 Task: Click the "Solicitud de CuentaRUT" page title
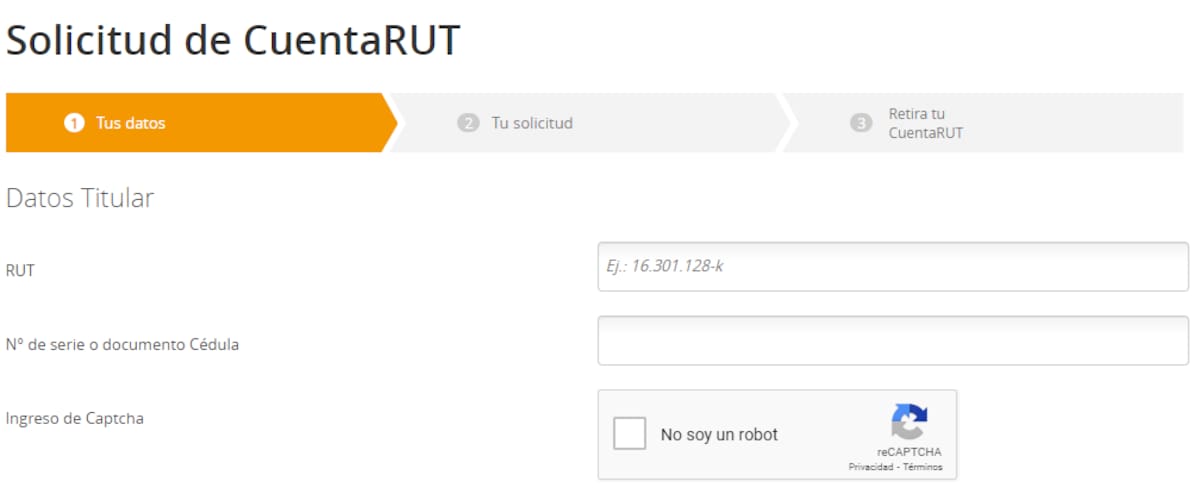[x=233, y=41]
